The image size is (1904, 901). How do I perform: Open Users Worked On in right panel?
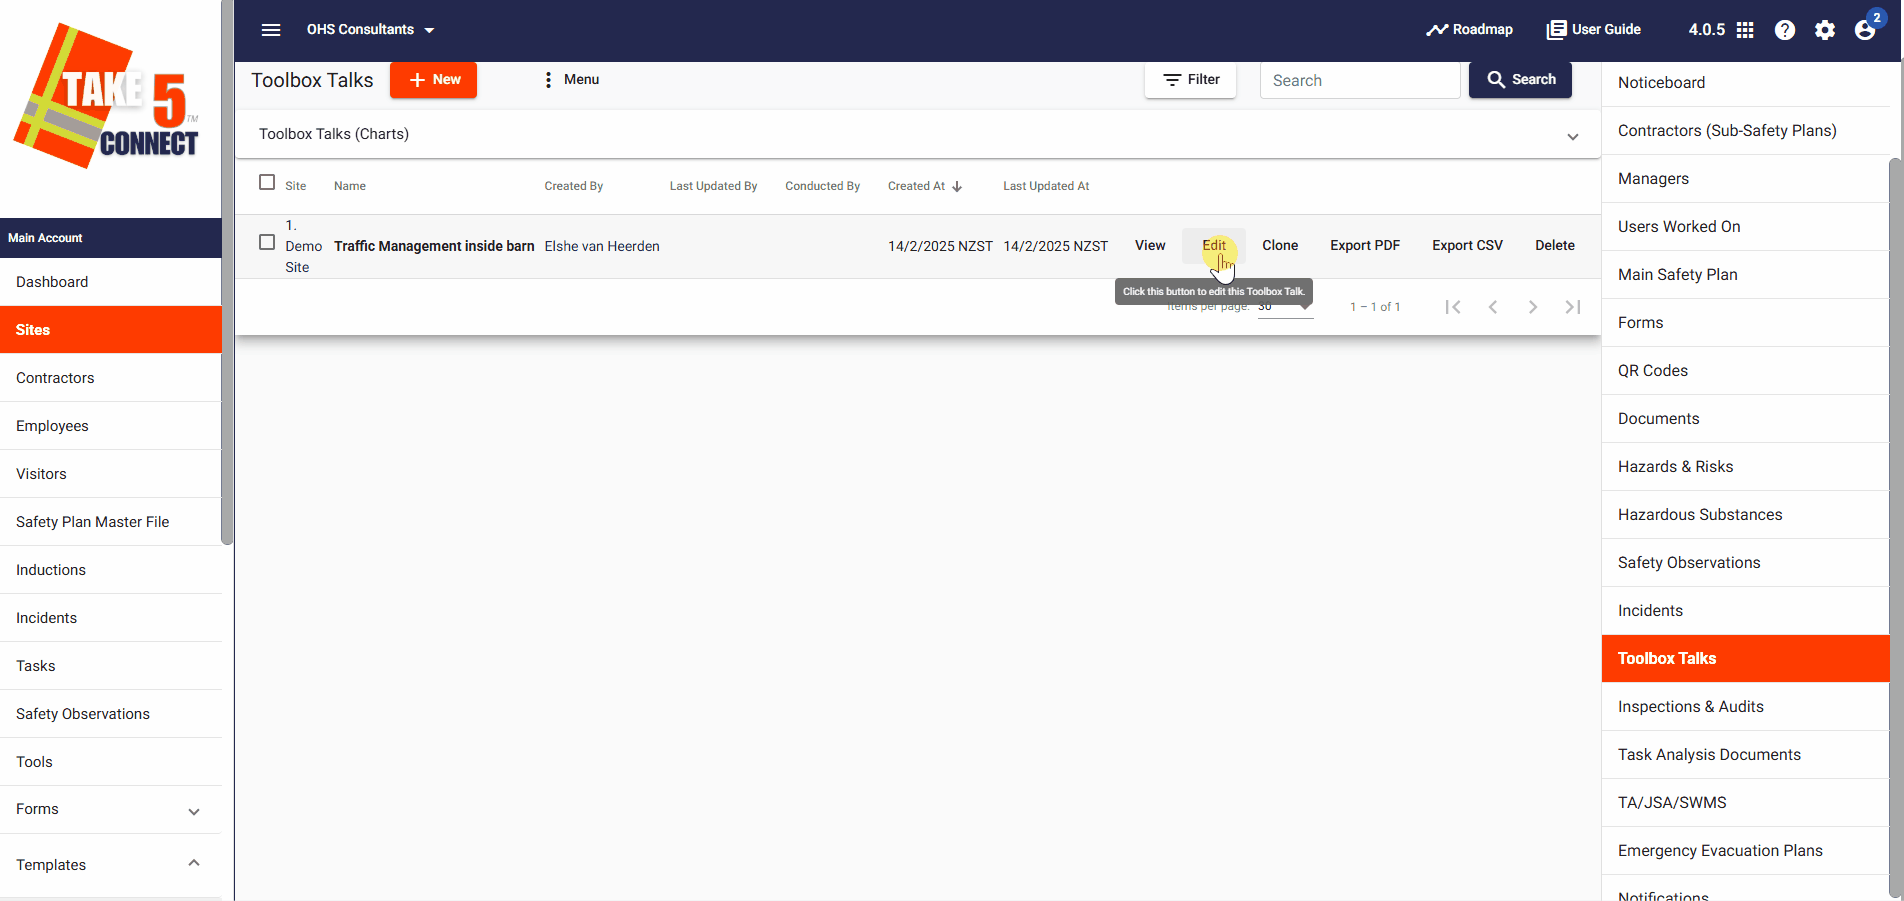[1745, 227]
